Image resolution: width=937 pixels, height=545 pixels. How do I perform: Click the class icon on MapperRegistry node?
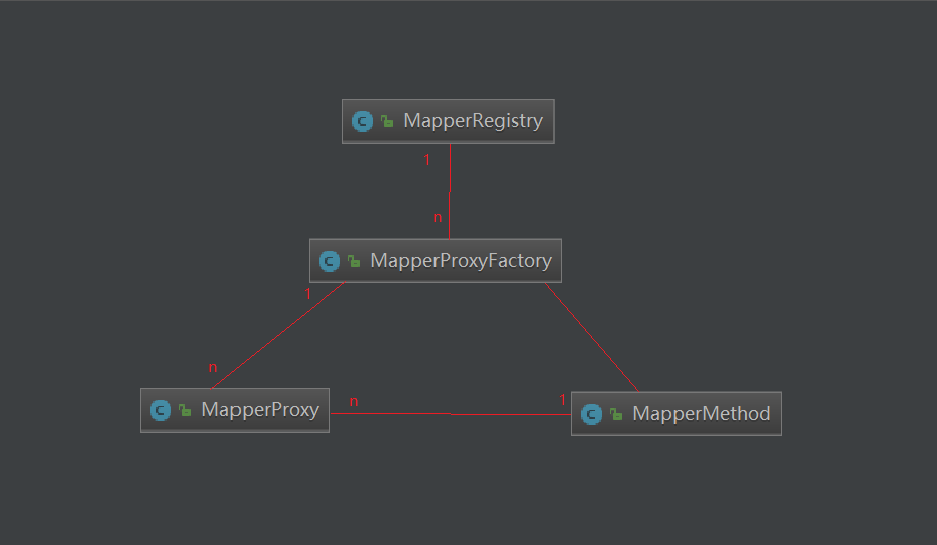coord(362,121)
